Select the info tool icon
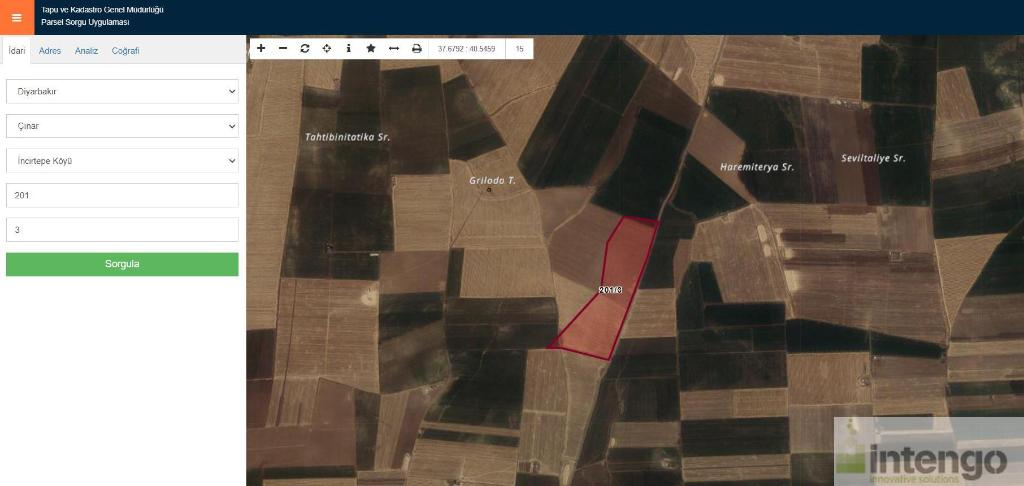The width and height of the screenshot is (1024, 486). [349, 48]
